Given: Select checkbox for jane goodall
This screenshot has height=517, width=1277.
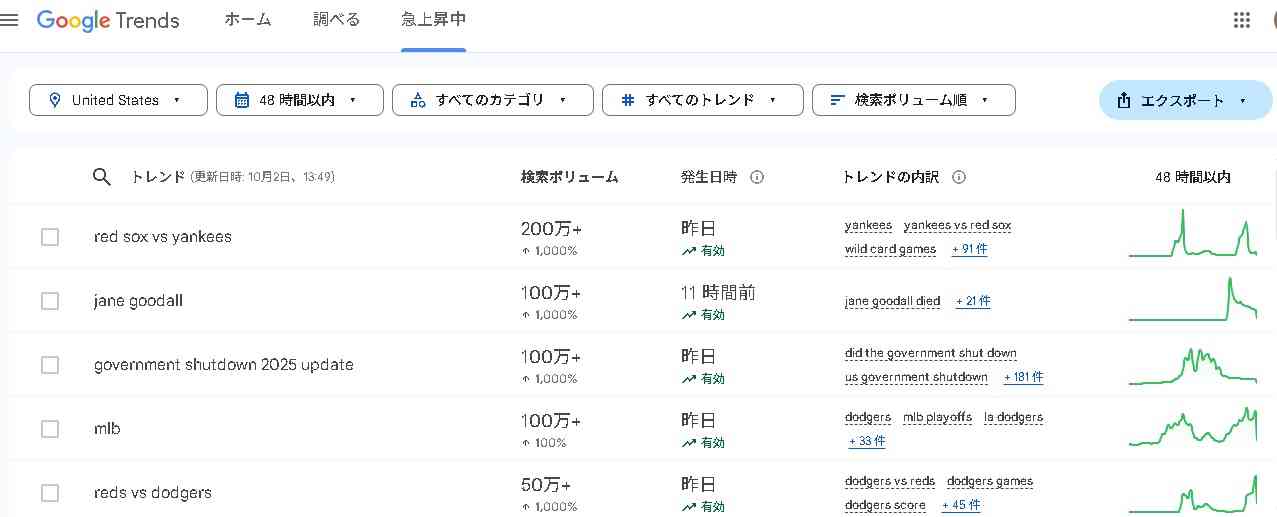Looking at the screenshot, I should [50, 301].
